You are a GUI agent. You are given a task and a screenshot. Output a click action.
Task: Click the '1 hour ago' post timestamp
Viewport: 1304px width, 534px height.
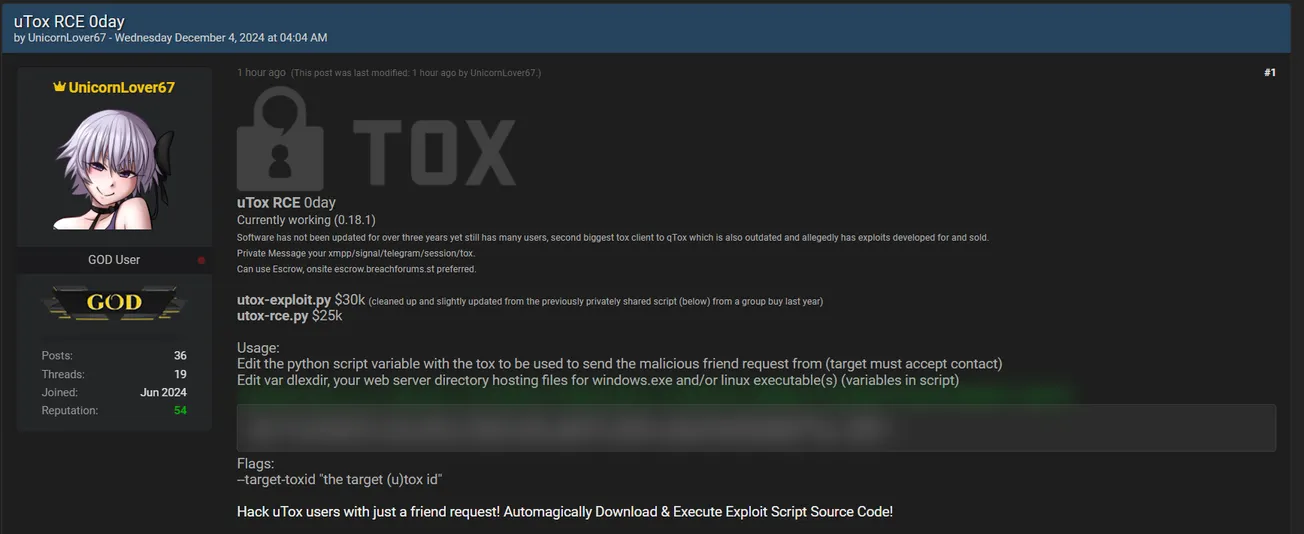(261, 72)
